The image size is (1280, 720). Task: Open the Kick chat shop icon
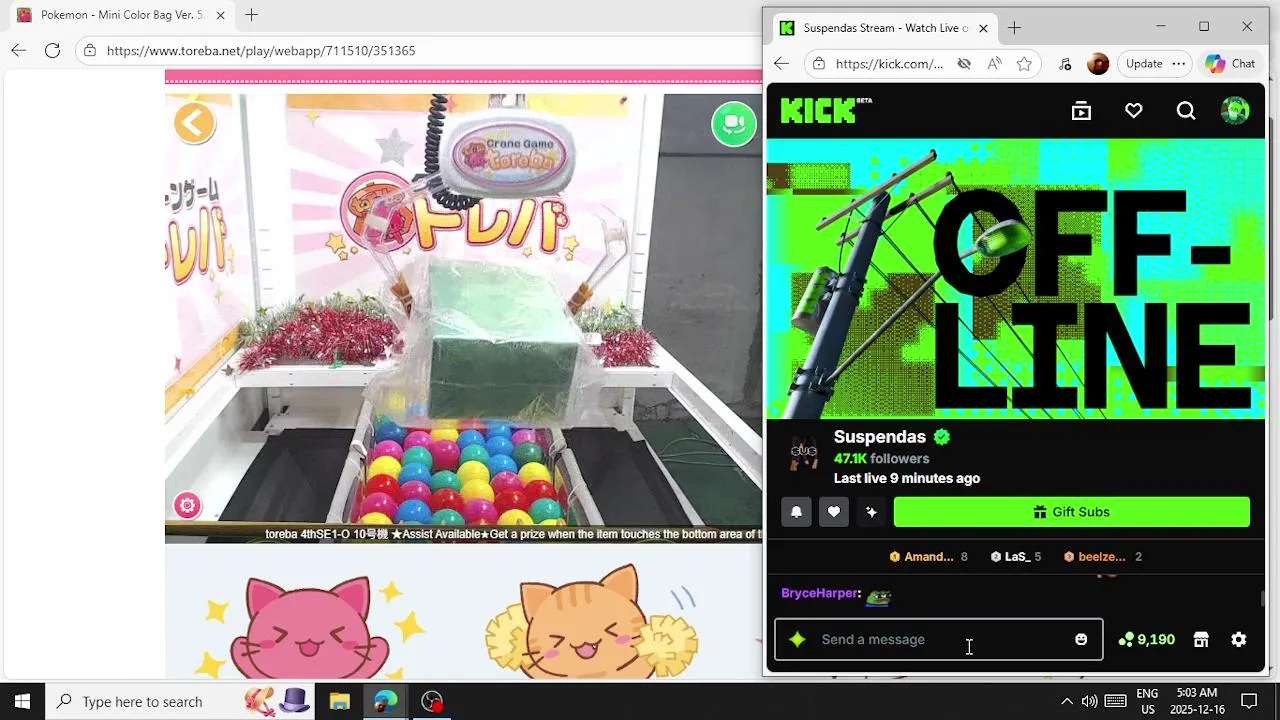click(1201, 640)
